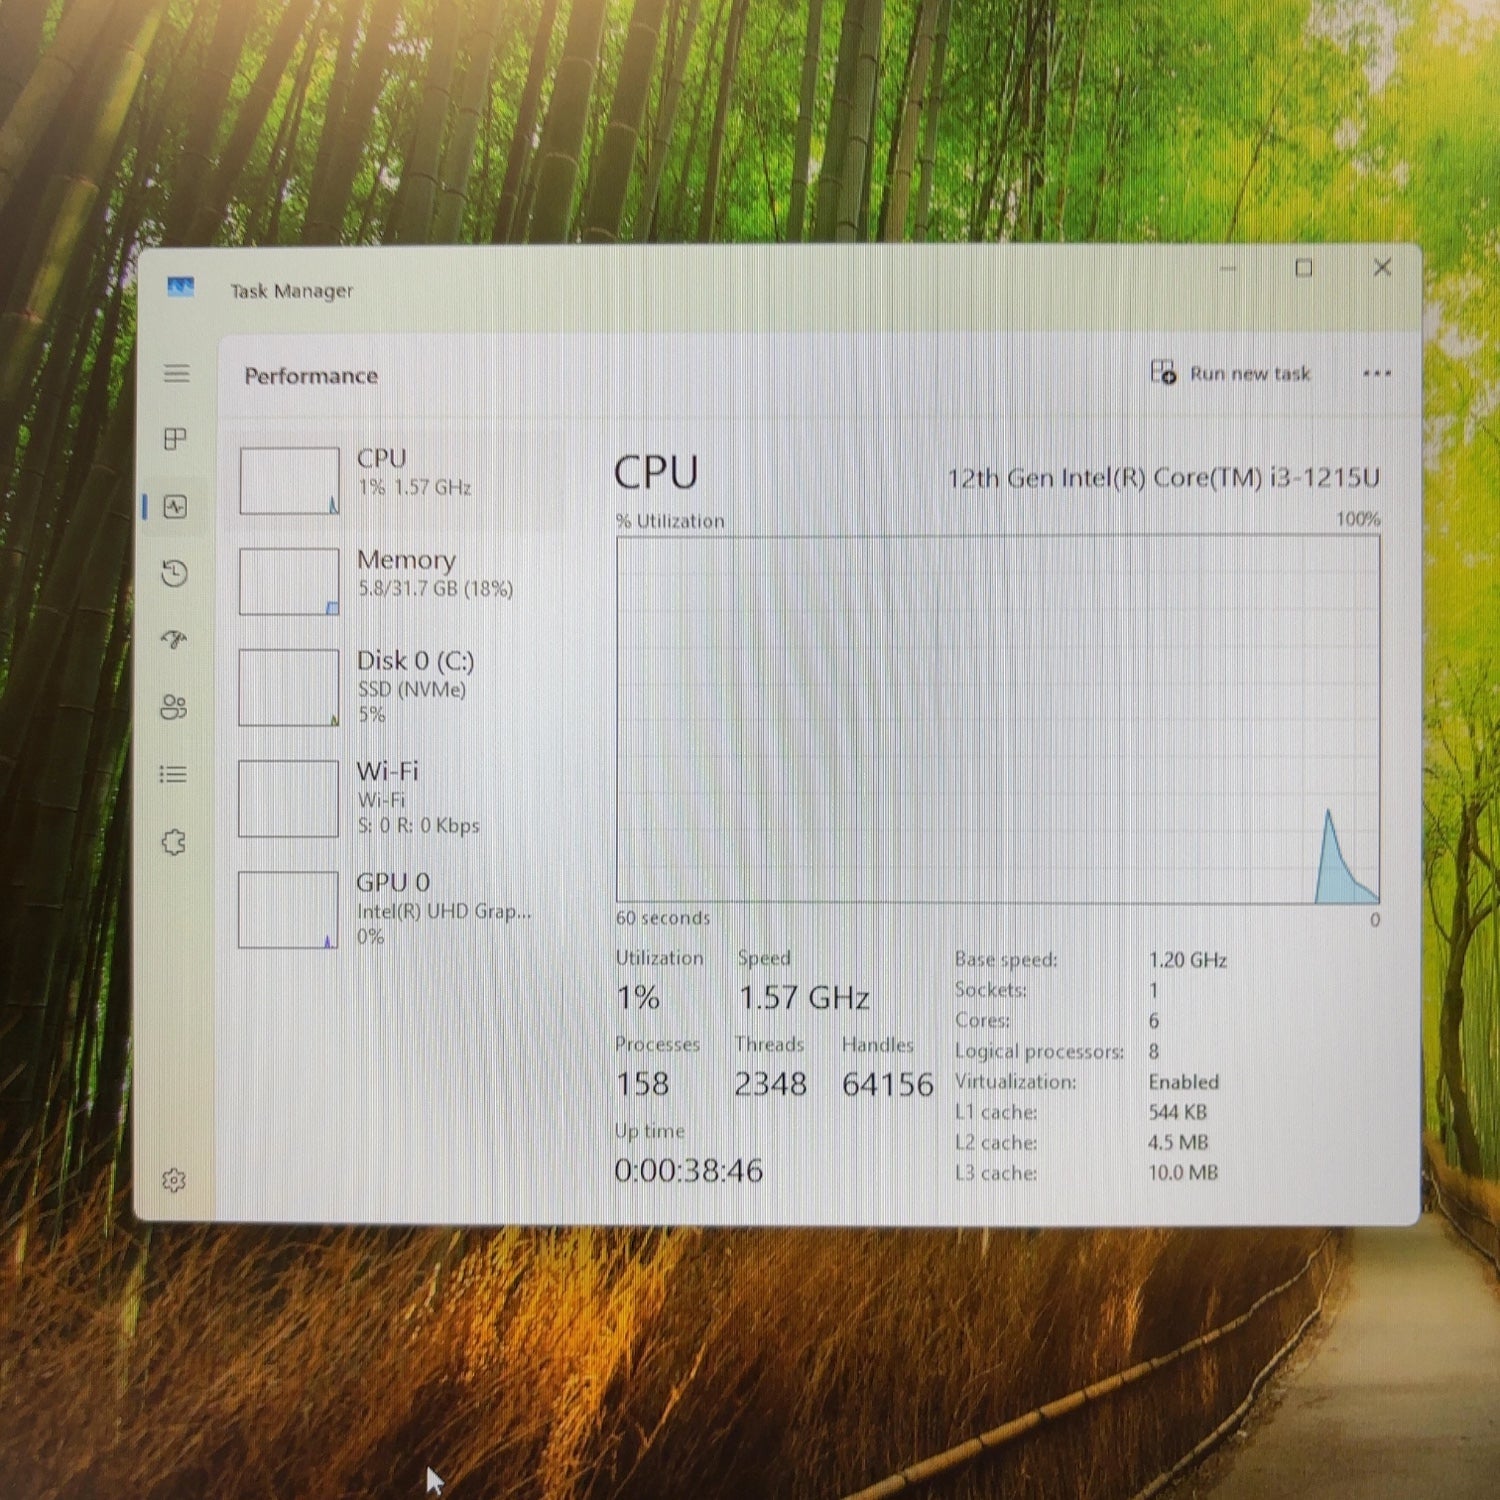1500x1500 pixels.
Task: Select the Performance page icon
Action: (x=175, y=507)
